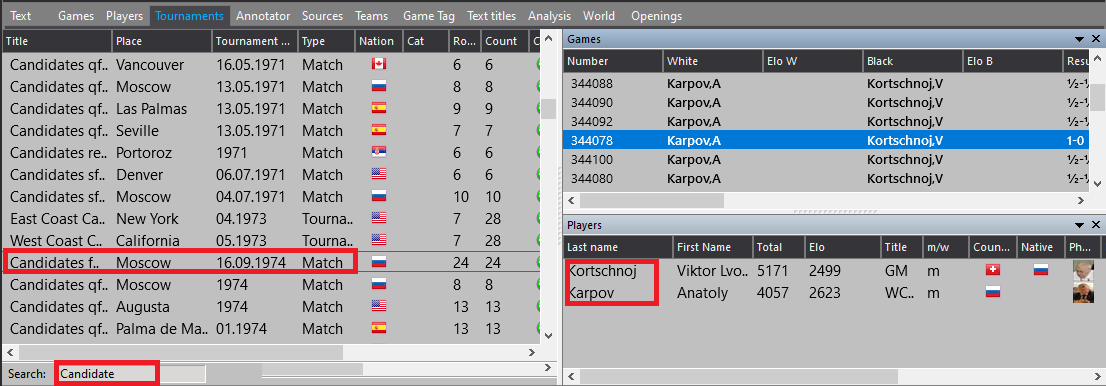Image resolution: width=1106 pixels, height=386 pixels.
Task: Select the Augusta 1974 match row
Action: (x=271, y=306)
